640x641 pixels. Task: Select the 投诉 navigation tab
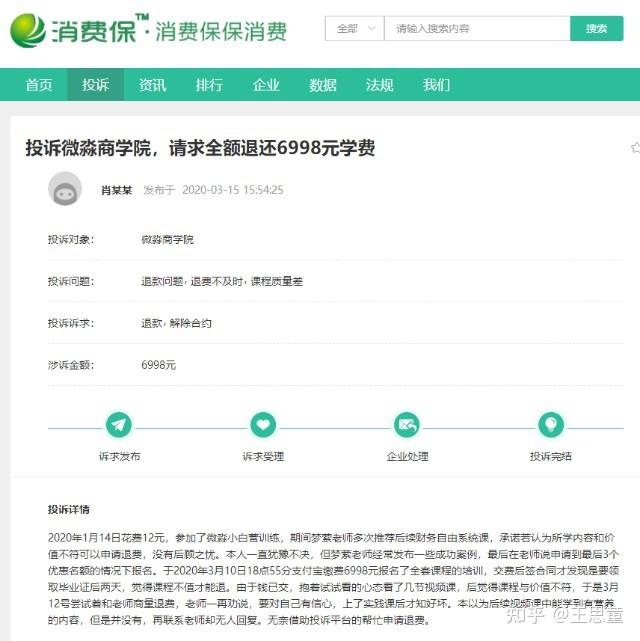coord(95,85)
